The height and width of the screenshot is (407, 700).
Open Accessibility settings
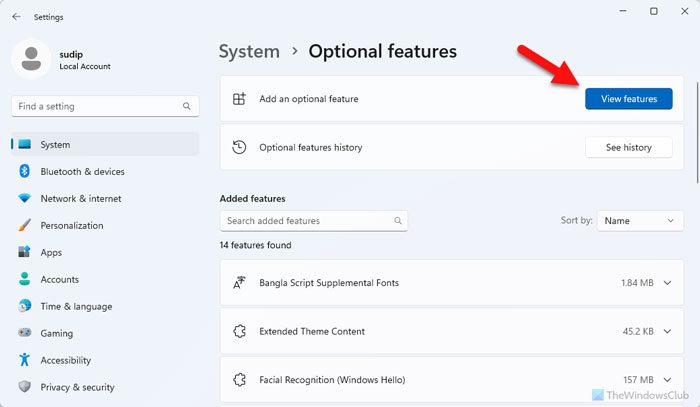coord(105,360)
